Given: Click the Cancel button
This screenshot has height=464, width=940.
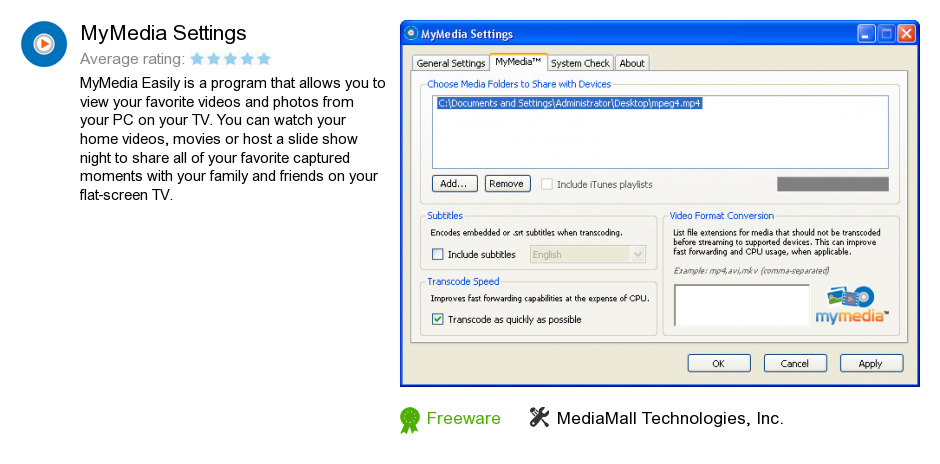Looking at the screenshot, I should [x=795, y=363].
